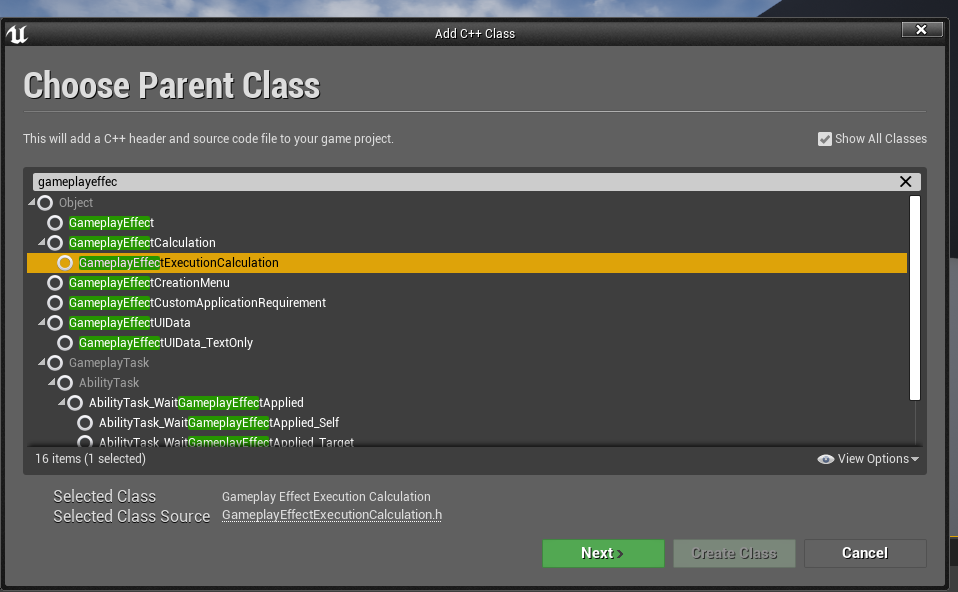
Task: Select the Object root class
Action: coord(76,203)
